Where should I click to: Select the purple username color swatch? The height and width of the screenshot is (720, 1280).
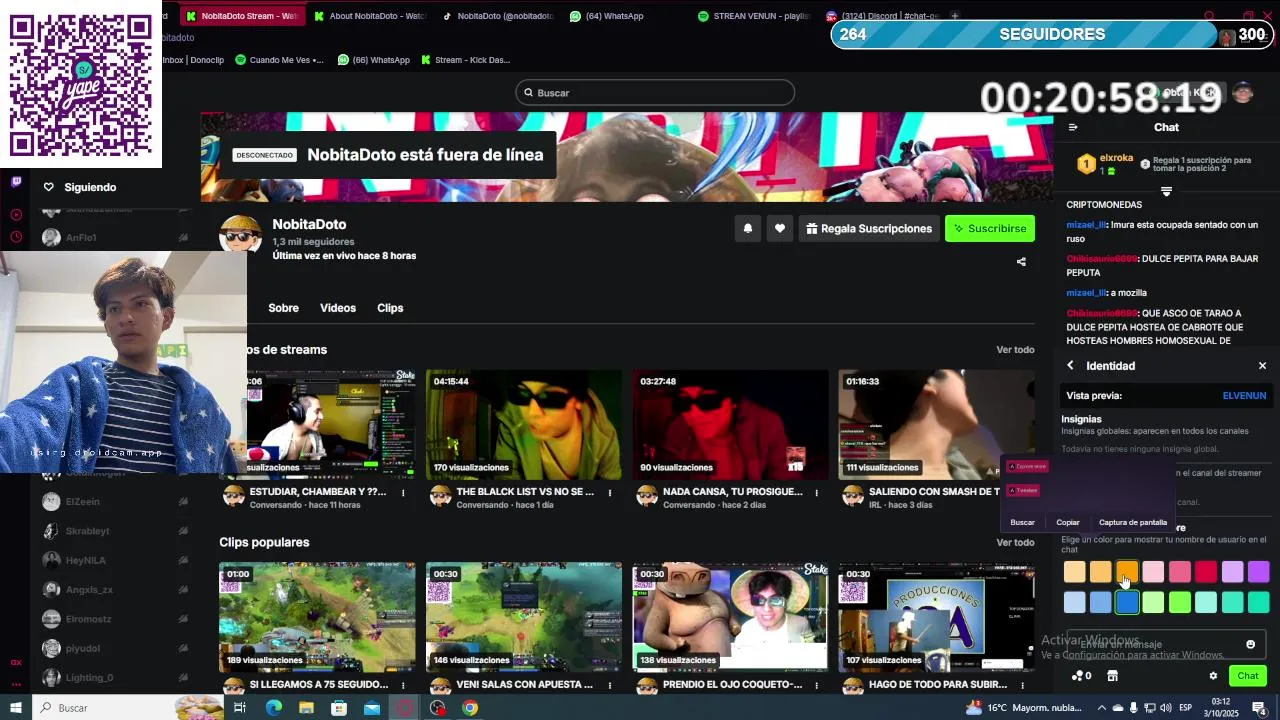click(1259, 572)
